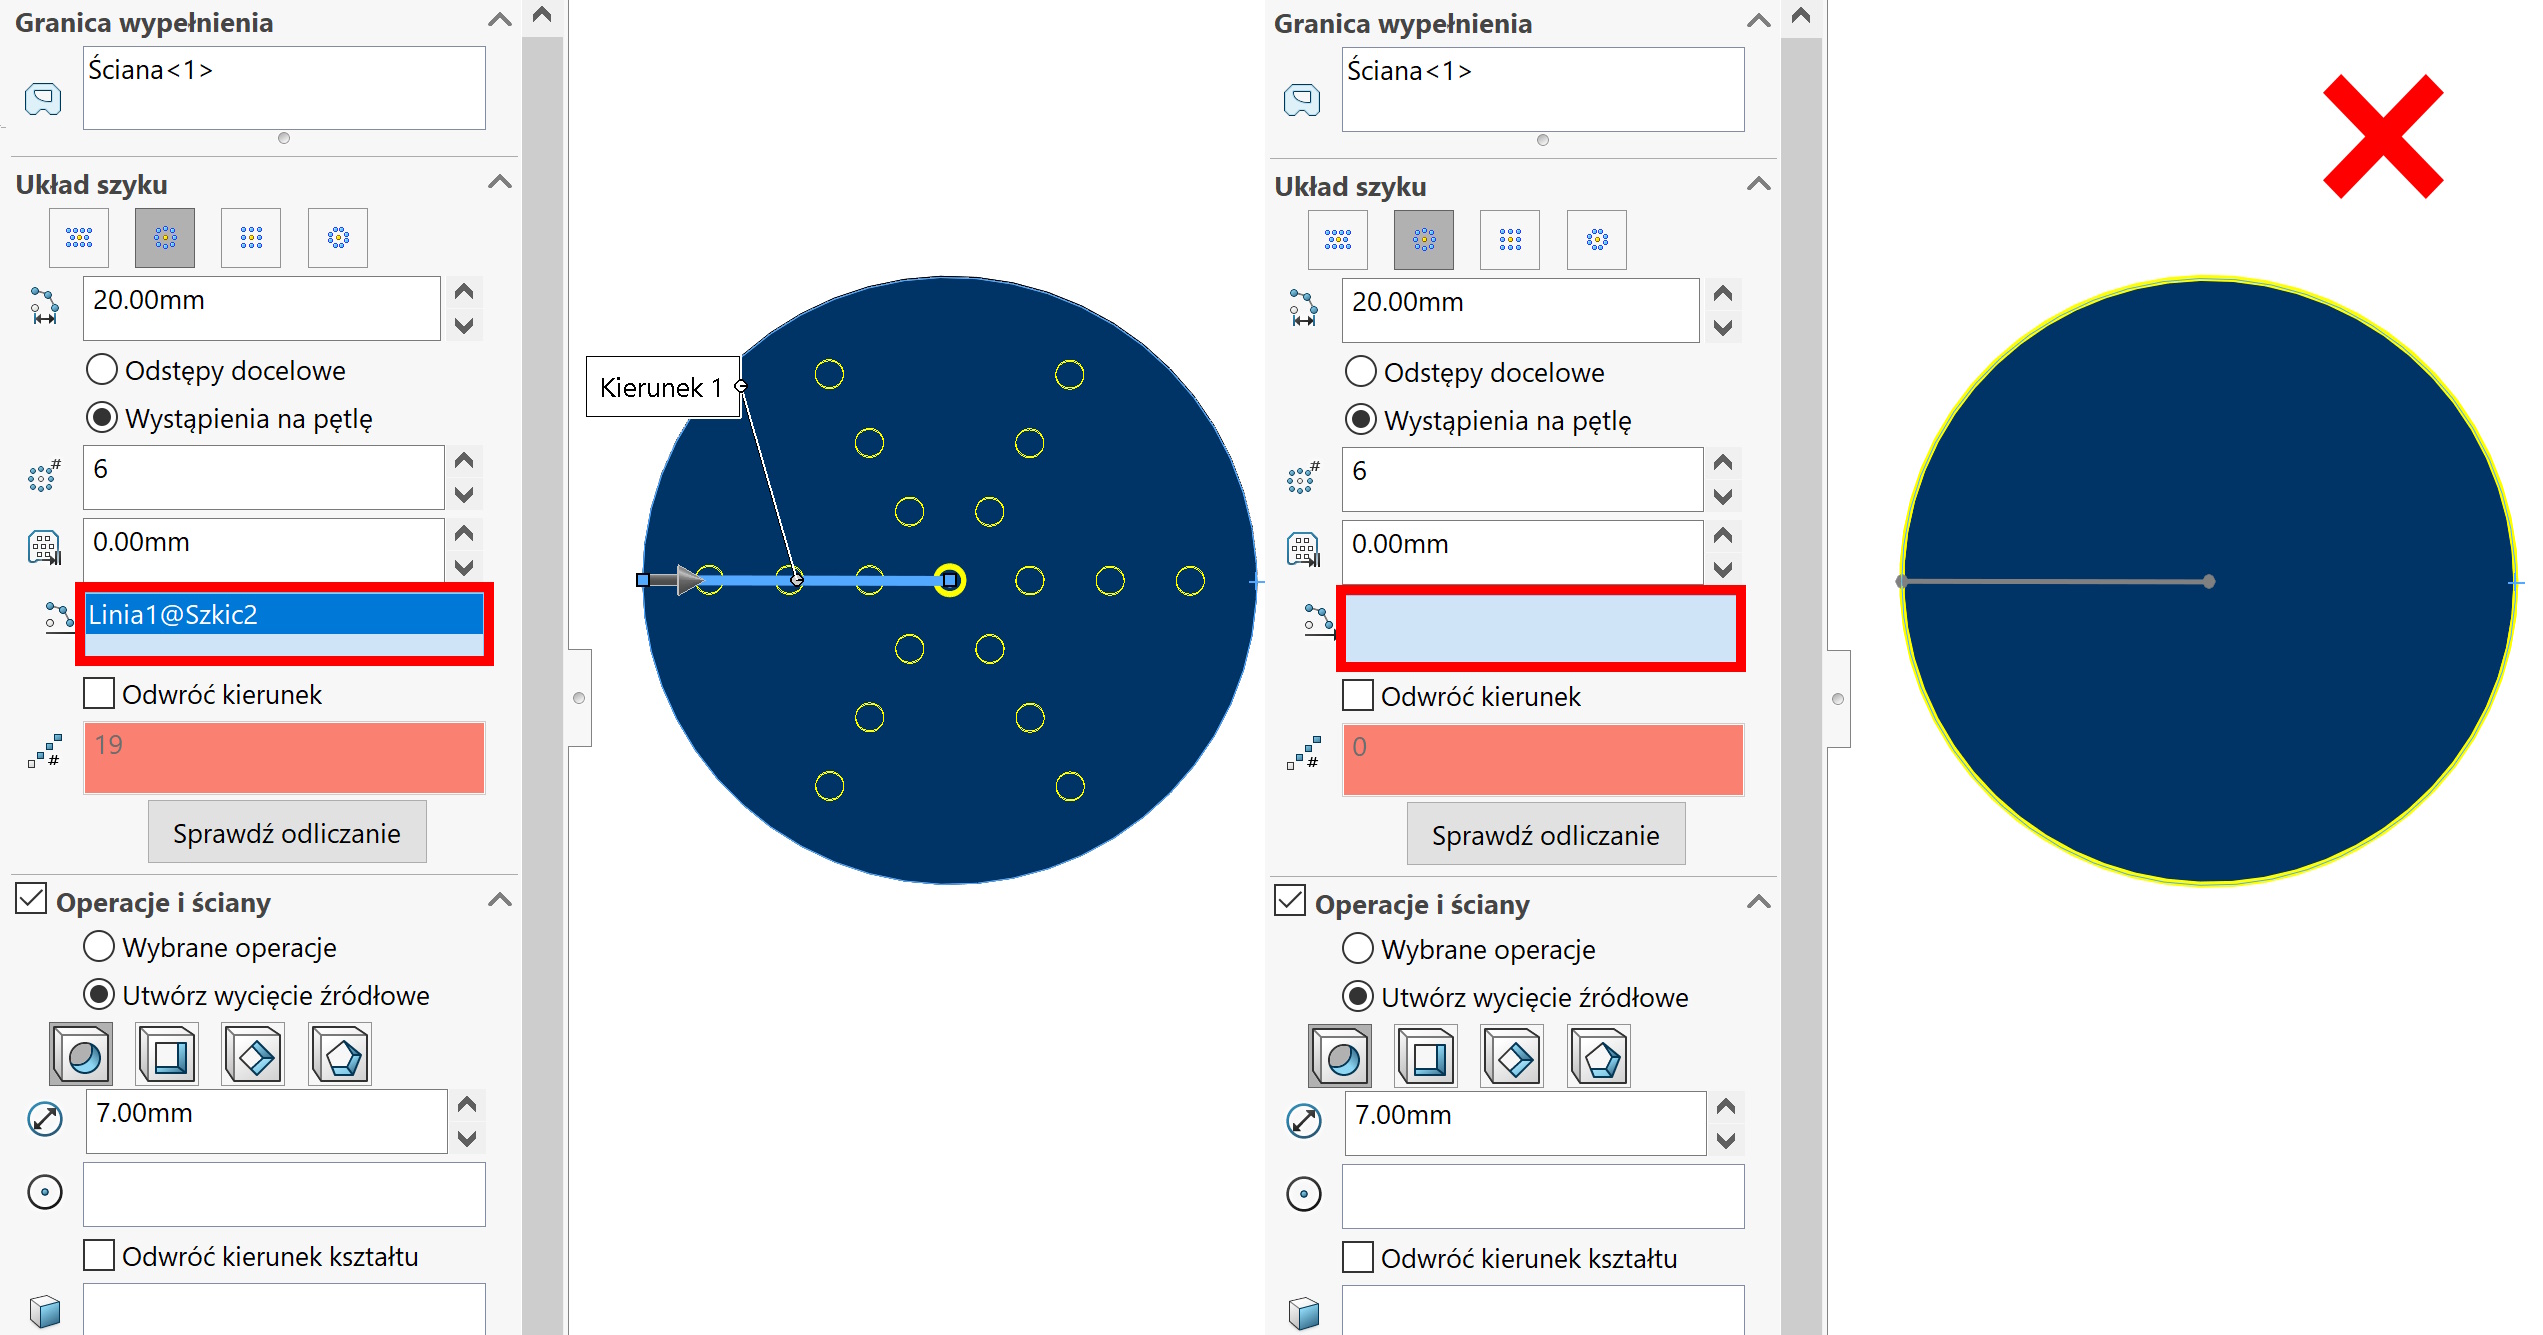Viewport: 2543px width, 1335px height.
Task: Click the face boundary icon in right panel
Action: [x=1302, y=100]
